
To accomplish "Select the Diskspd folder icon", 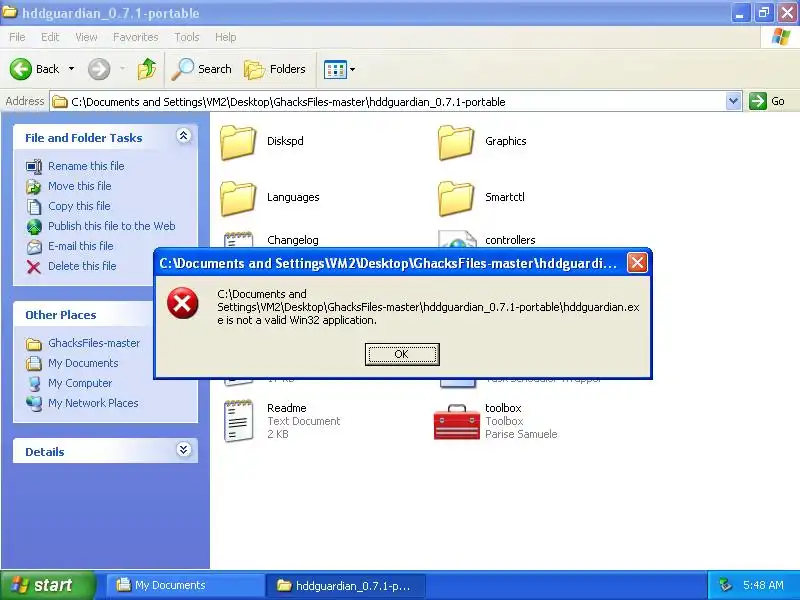I will 238,142.
